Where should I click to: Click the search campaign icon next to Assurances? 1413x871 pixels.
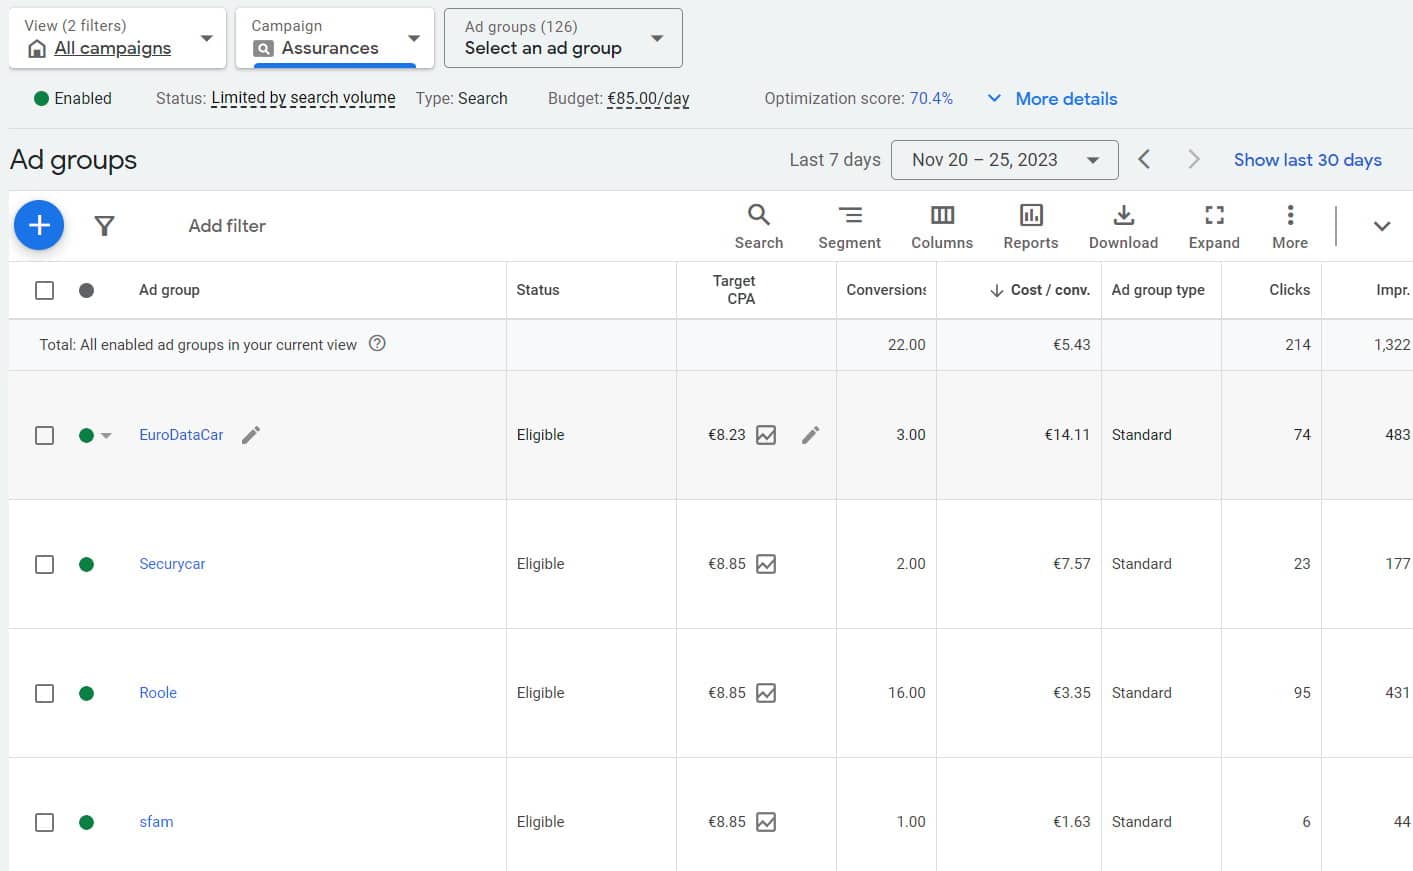click(x=263, y=48)
